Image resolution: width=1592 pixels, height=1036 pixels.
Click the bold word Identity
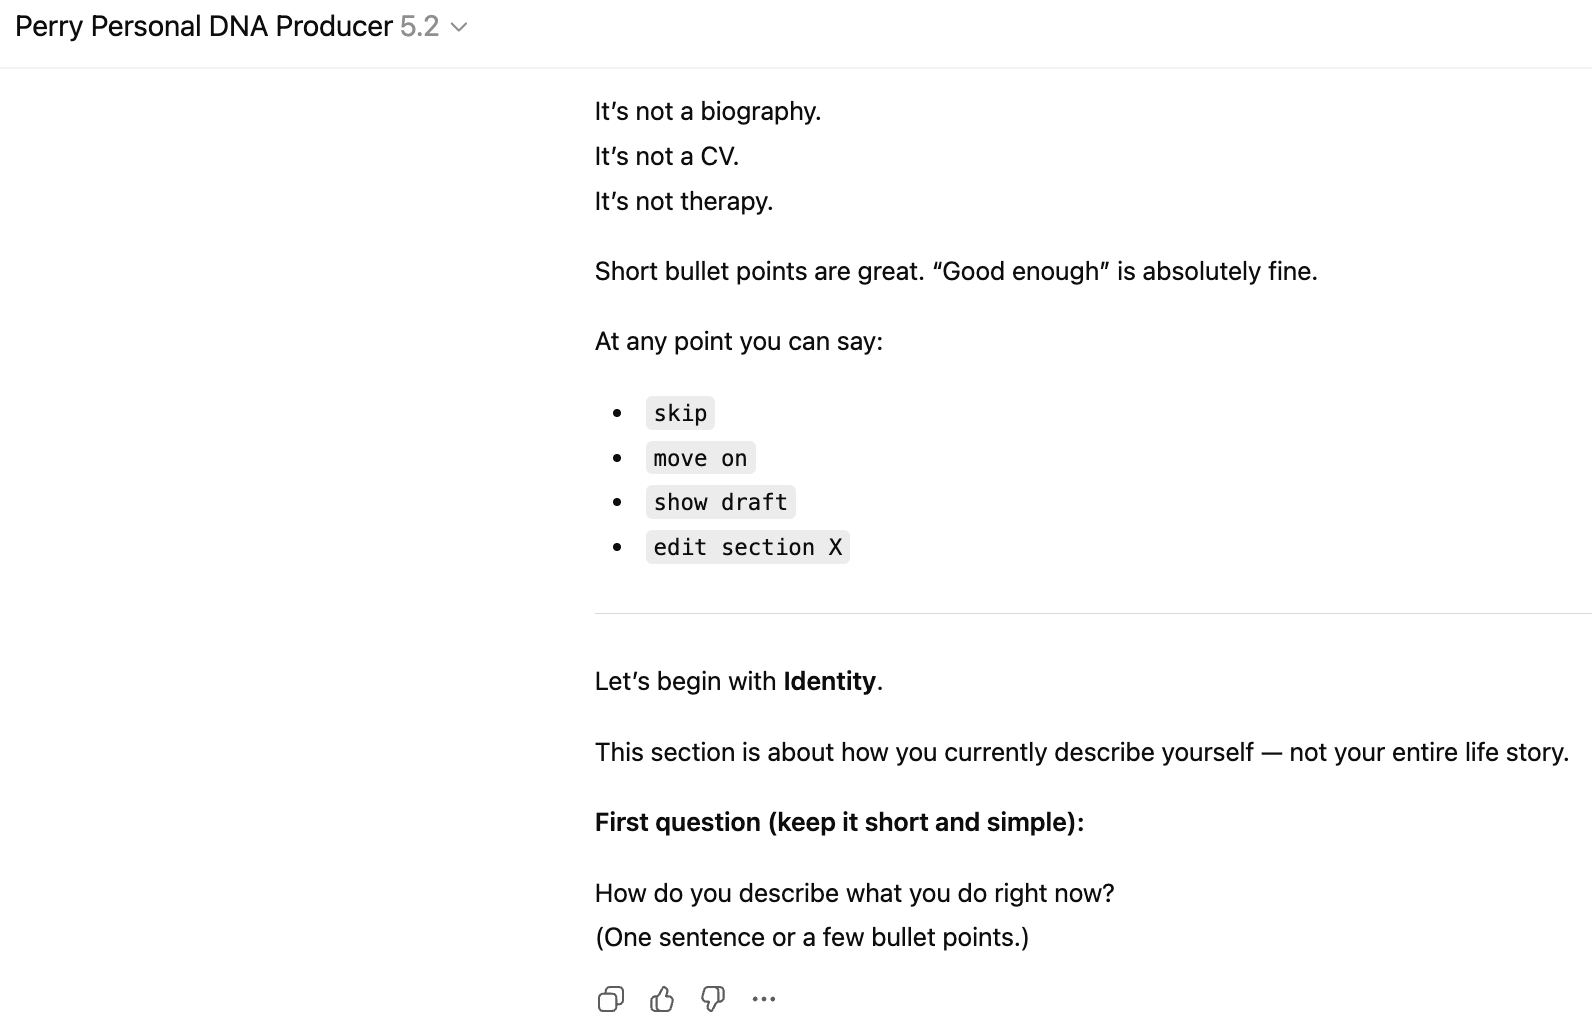(829, 681)
